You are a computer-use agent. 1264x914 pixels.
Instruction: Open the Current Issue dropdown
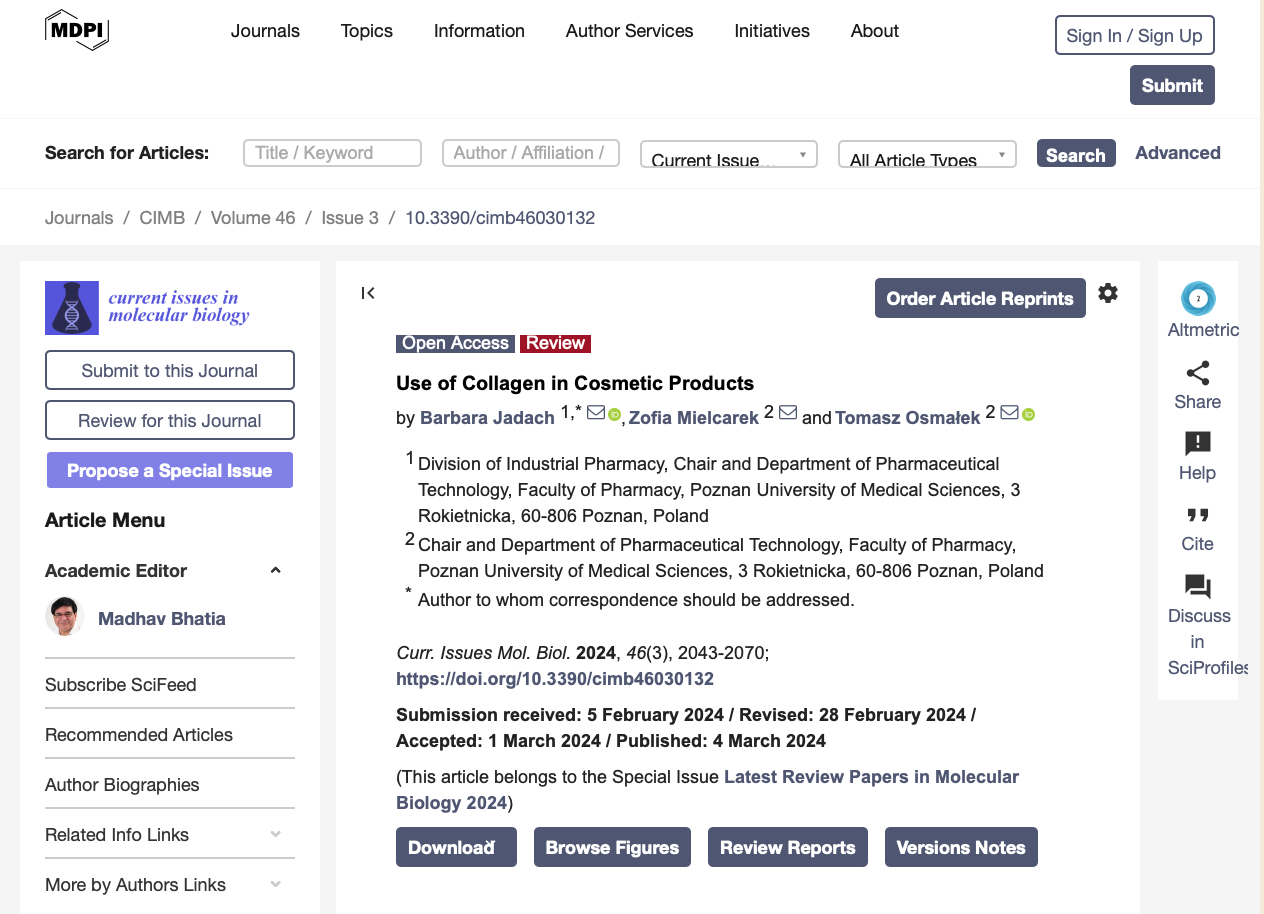728,154
